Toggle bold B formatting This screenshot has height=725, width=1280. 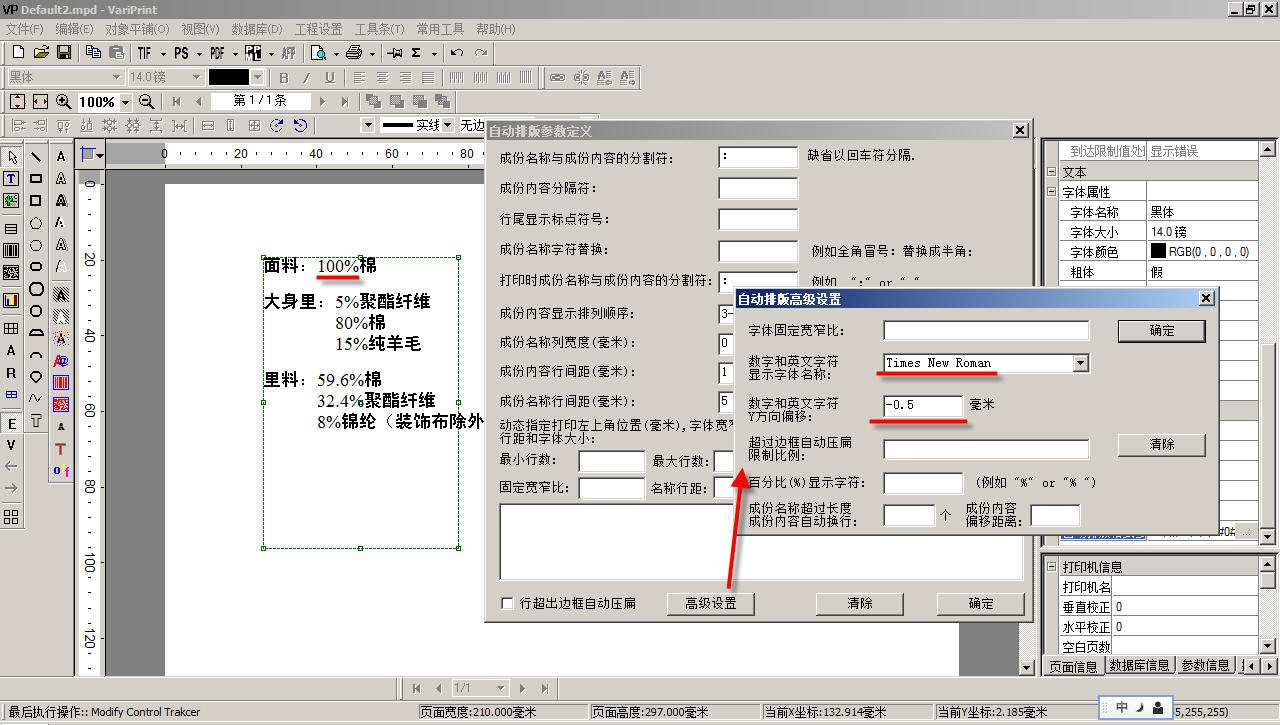[x=284, y=77]
